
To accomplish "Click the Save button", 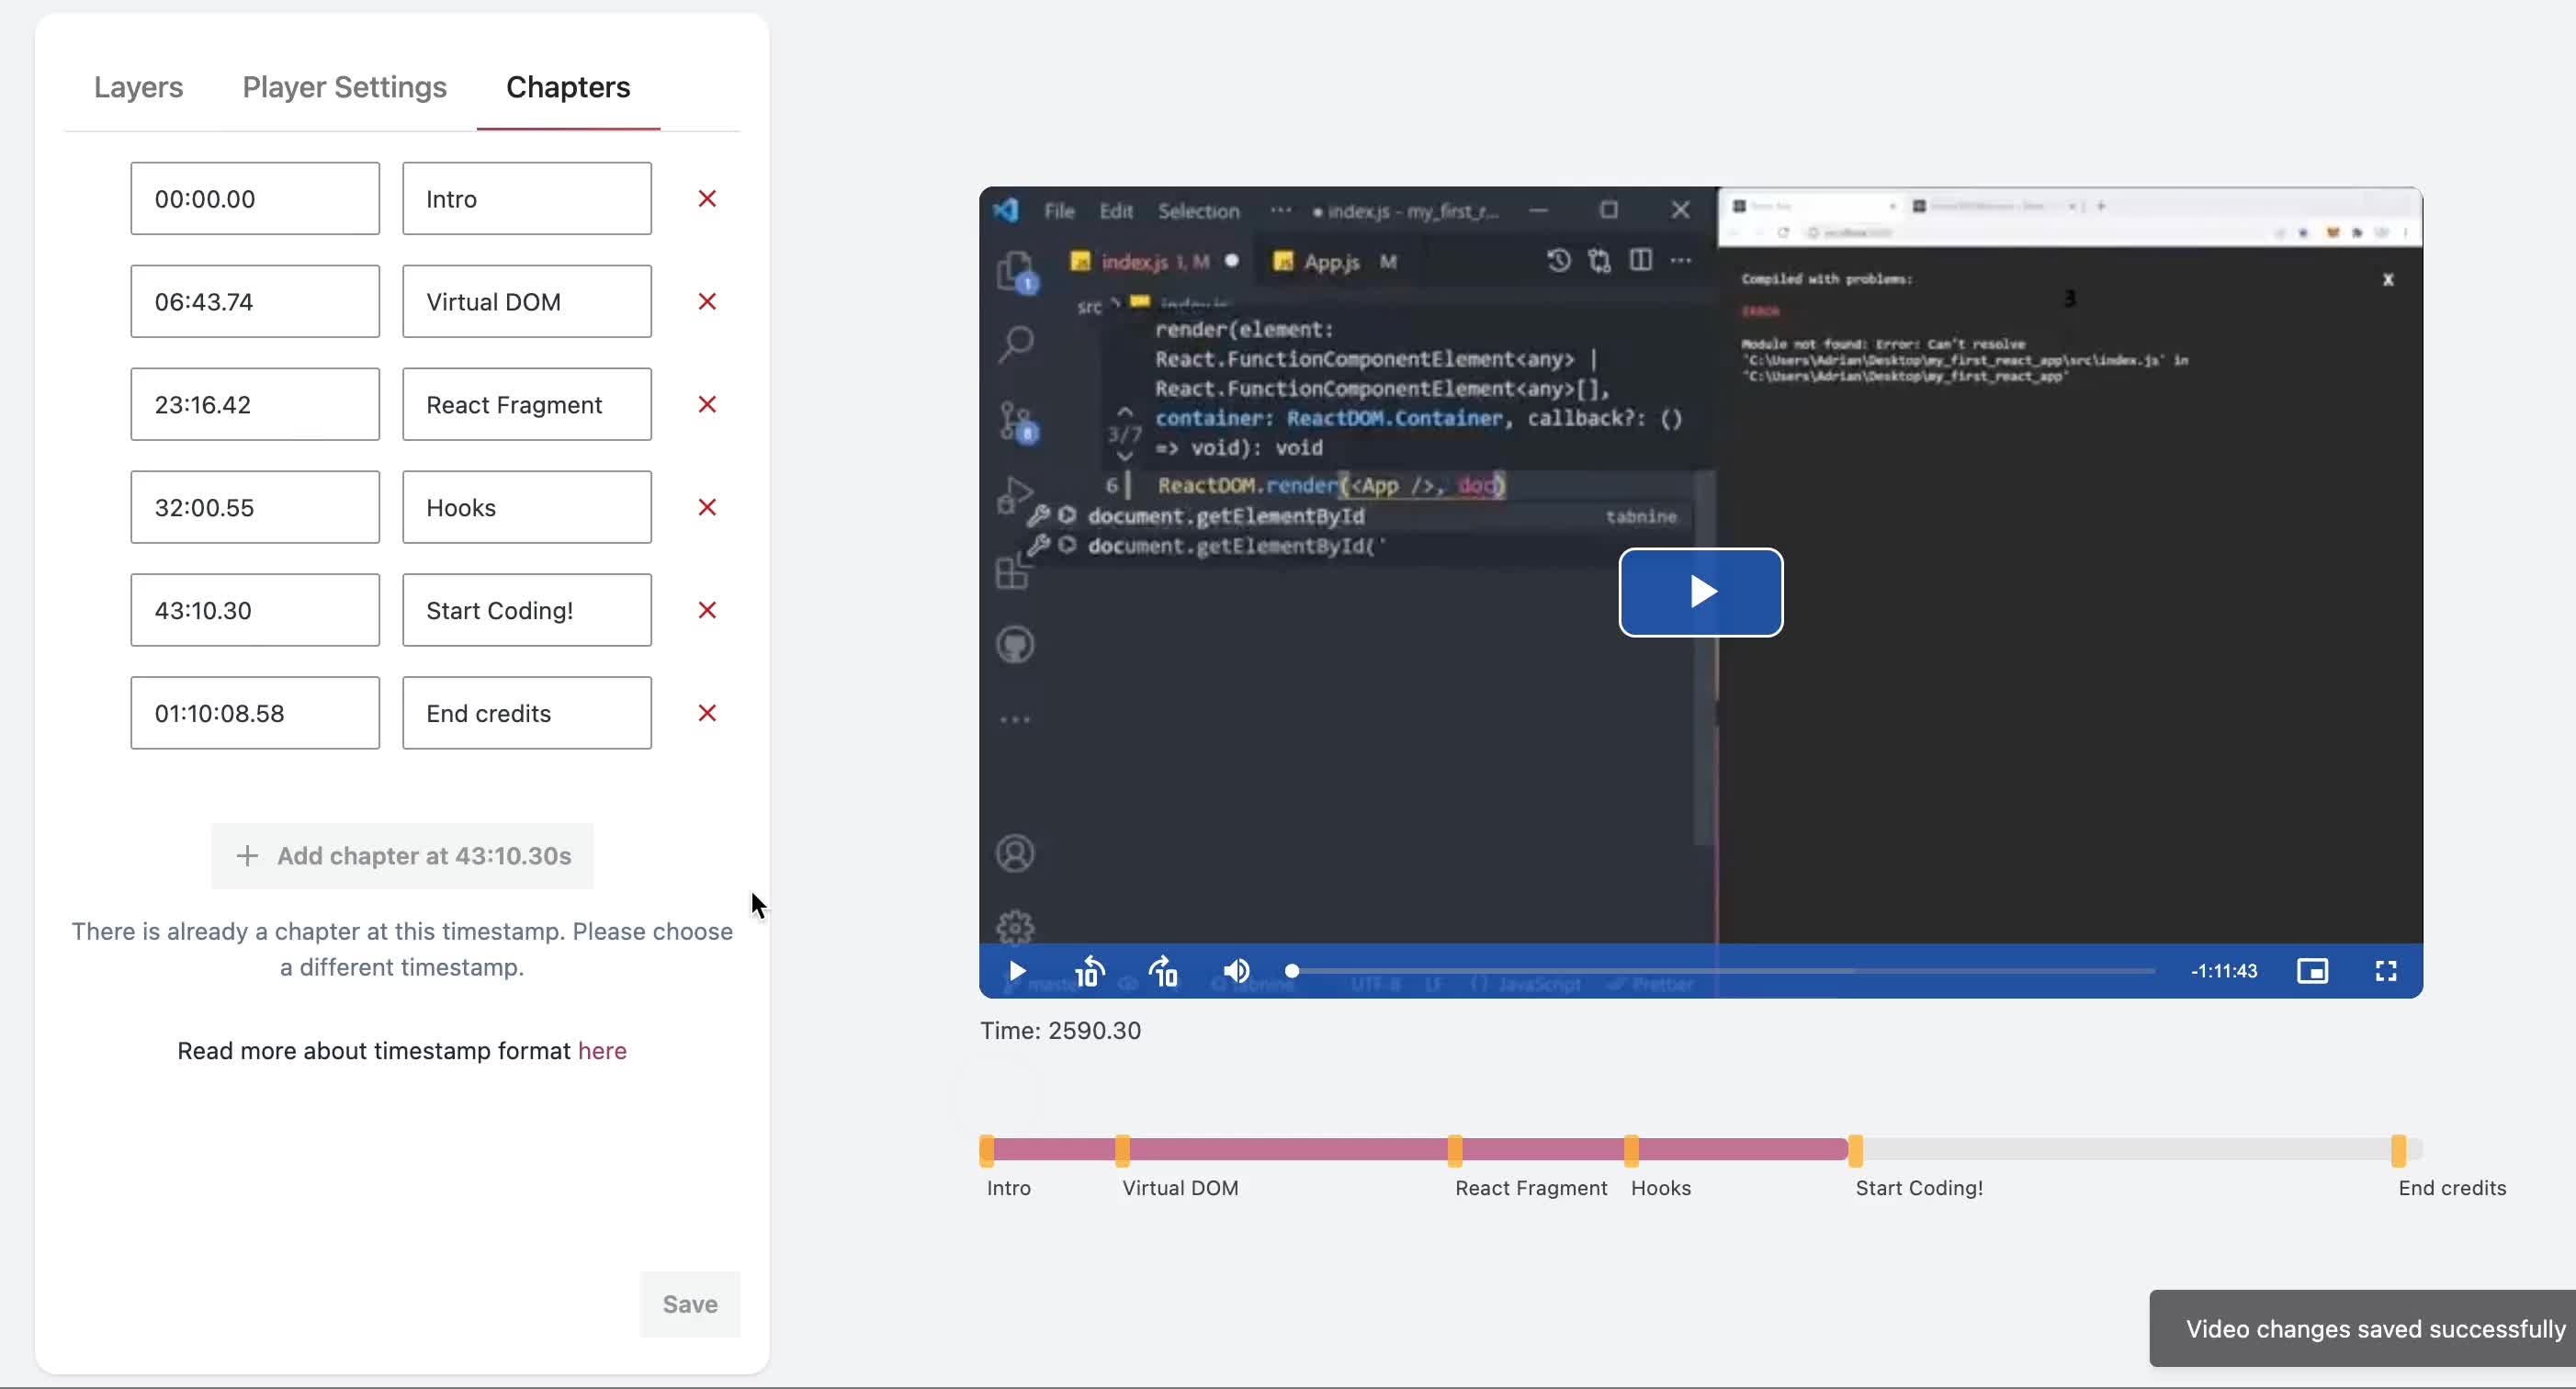I will coord(690,1304).
